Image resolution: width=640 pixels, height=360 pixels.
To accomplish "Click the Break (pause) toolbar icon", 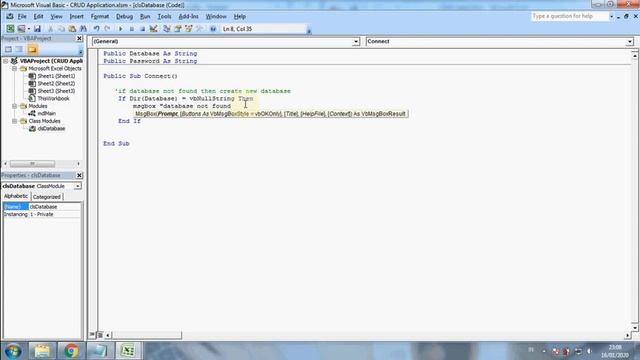I will pos(131,29).
